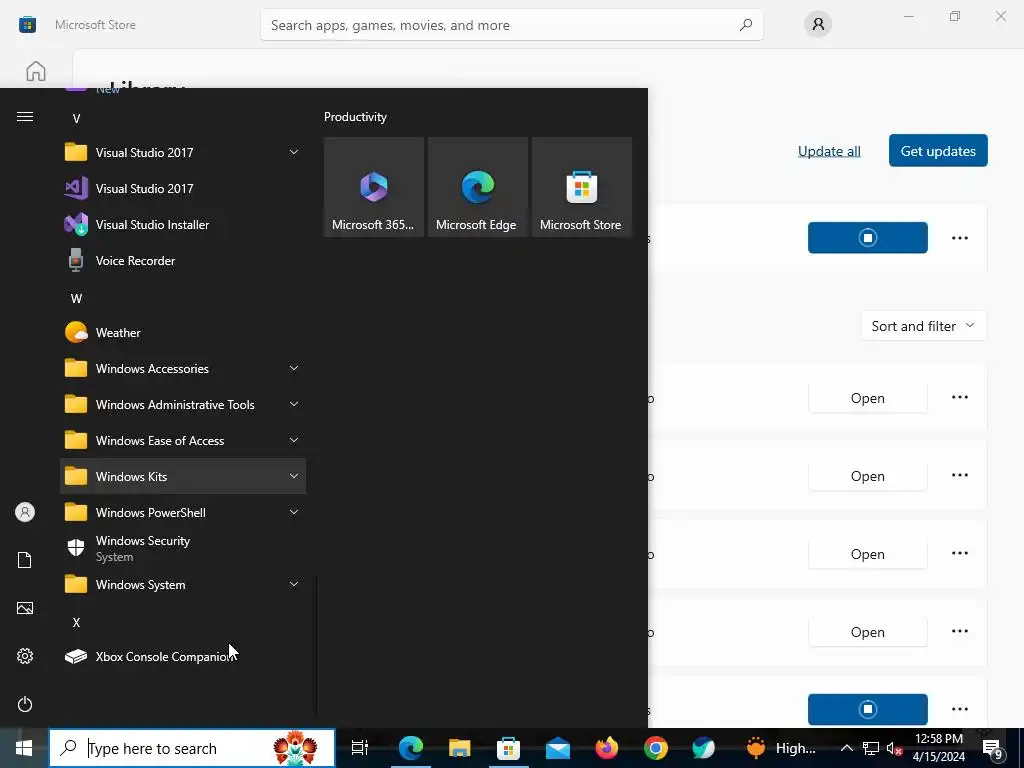The image size is (1024, 768).
Task: Click the Get updates button
Action: point(938,151)
